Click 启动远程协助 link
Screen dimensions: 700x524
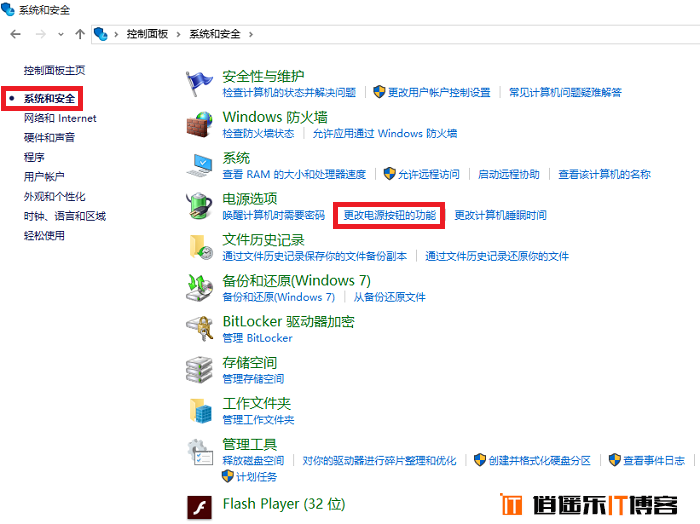coord(509,174)
